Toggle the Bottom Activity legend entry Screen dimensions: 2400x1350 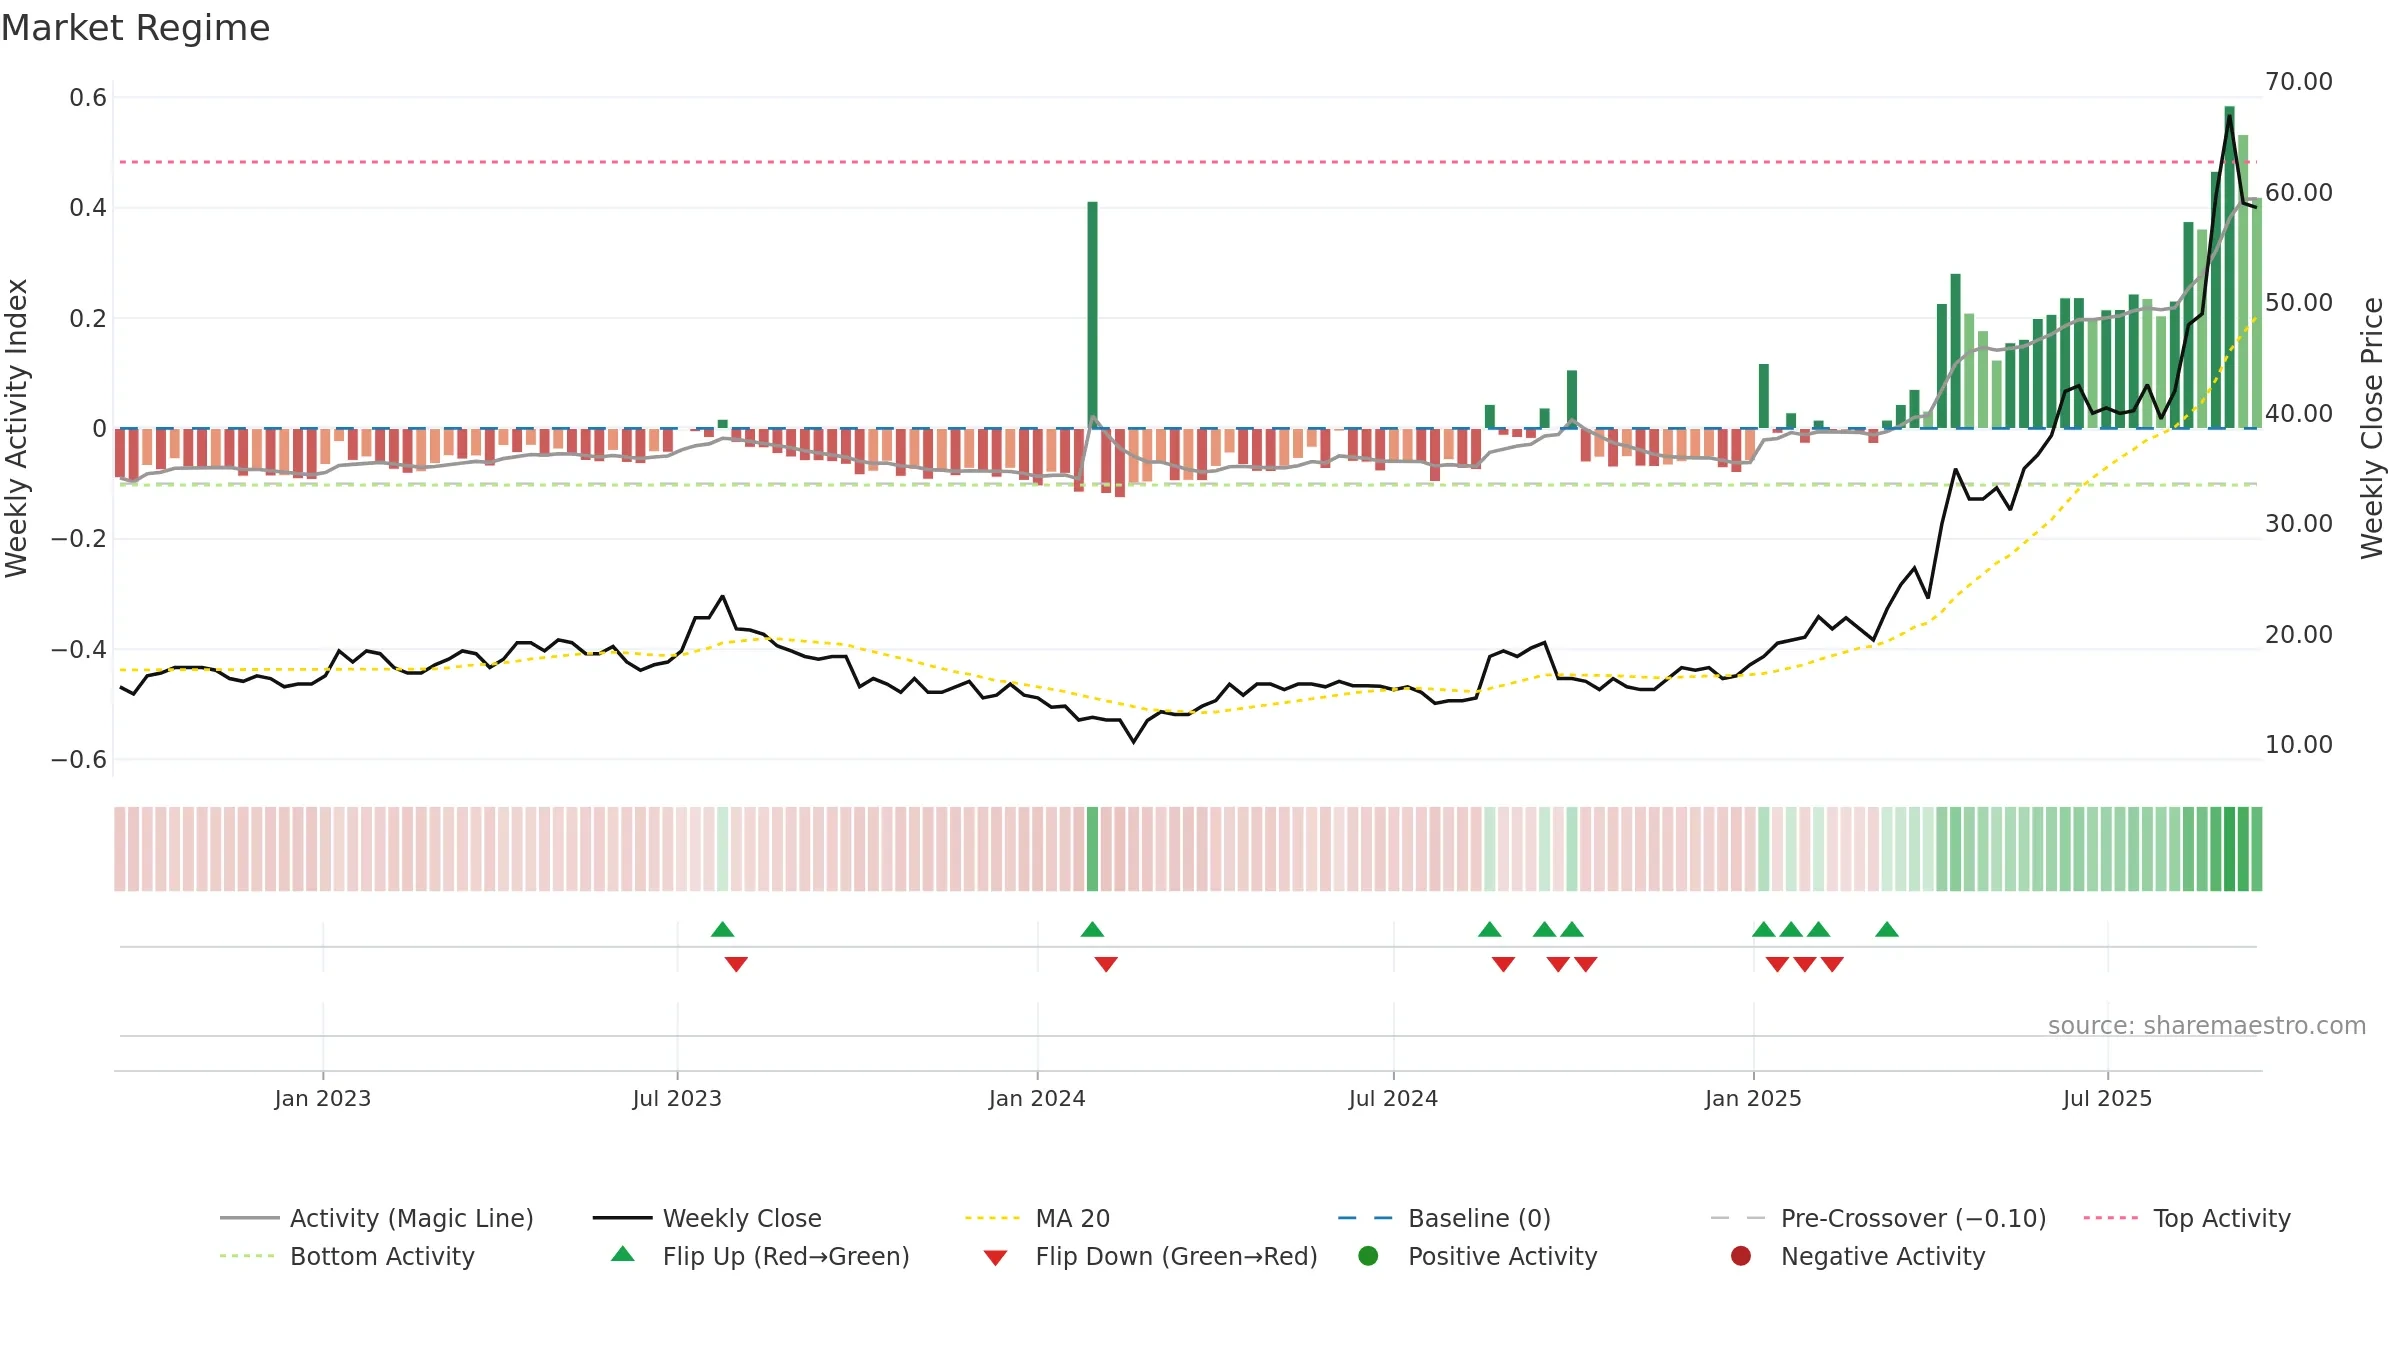[347, 1256]
